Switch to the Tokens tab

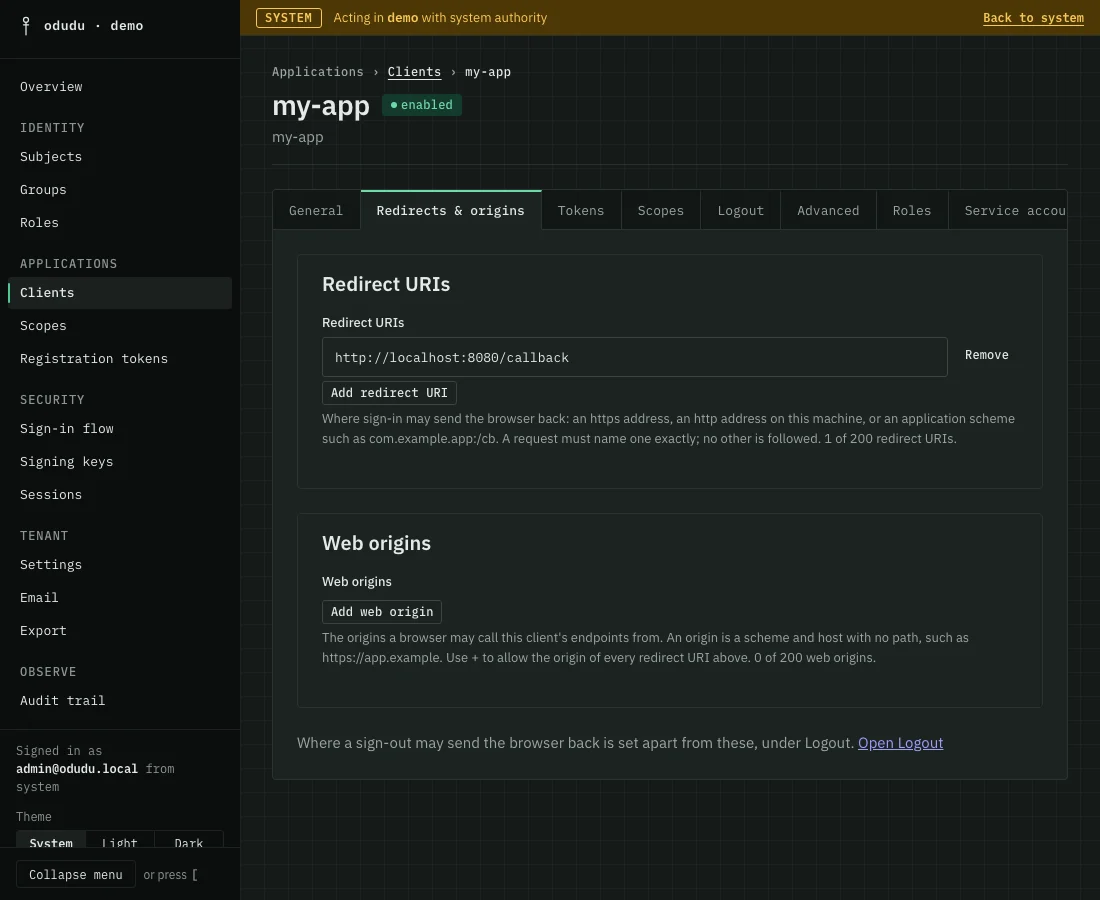tap(581, 210)
